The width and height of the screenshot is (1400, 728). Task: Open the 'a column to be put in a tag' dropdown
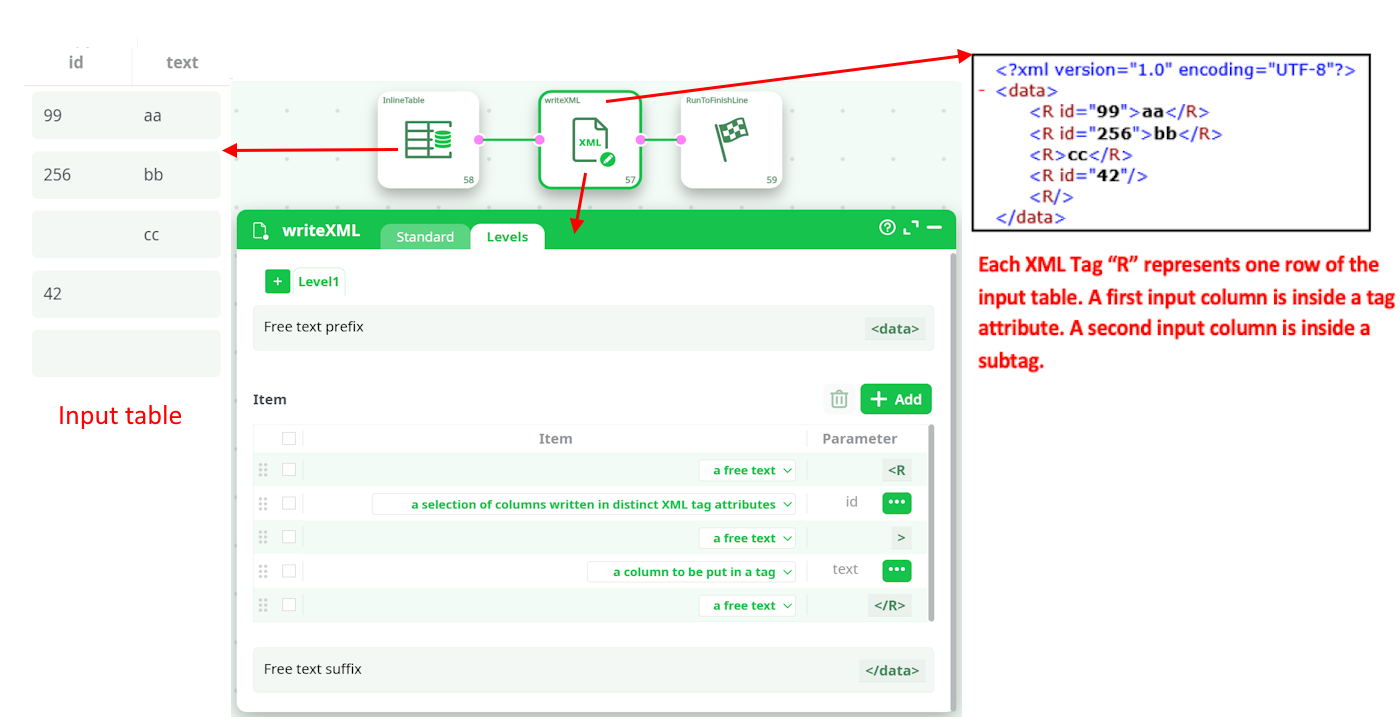coord(692,572)
